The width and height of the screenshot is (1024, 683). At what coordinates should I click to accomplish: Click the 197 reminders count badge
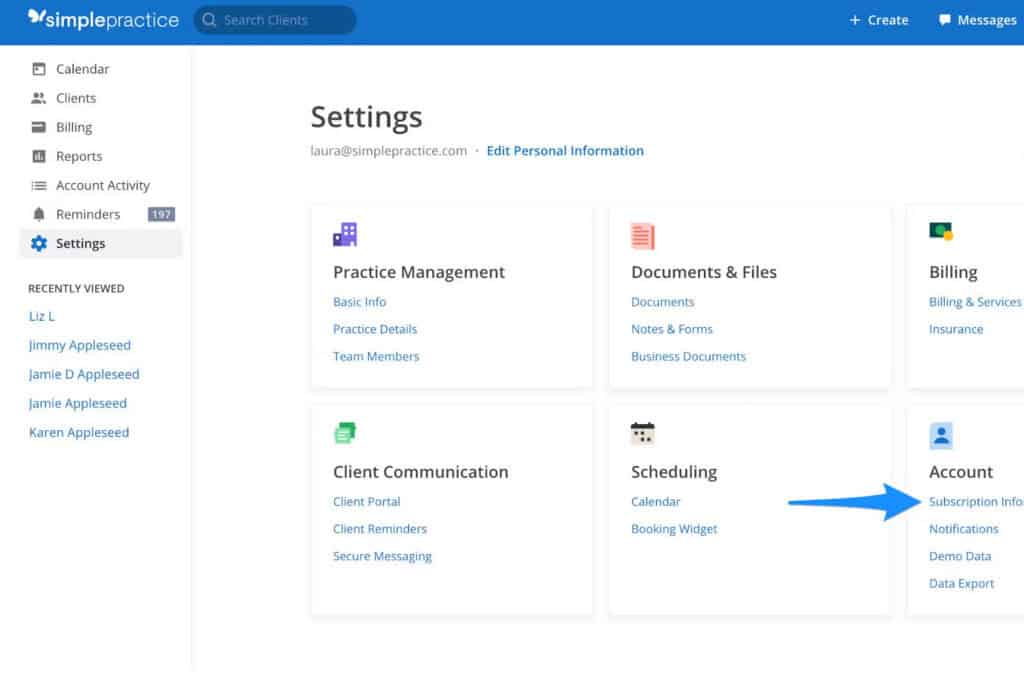(x=161, y=214)
